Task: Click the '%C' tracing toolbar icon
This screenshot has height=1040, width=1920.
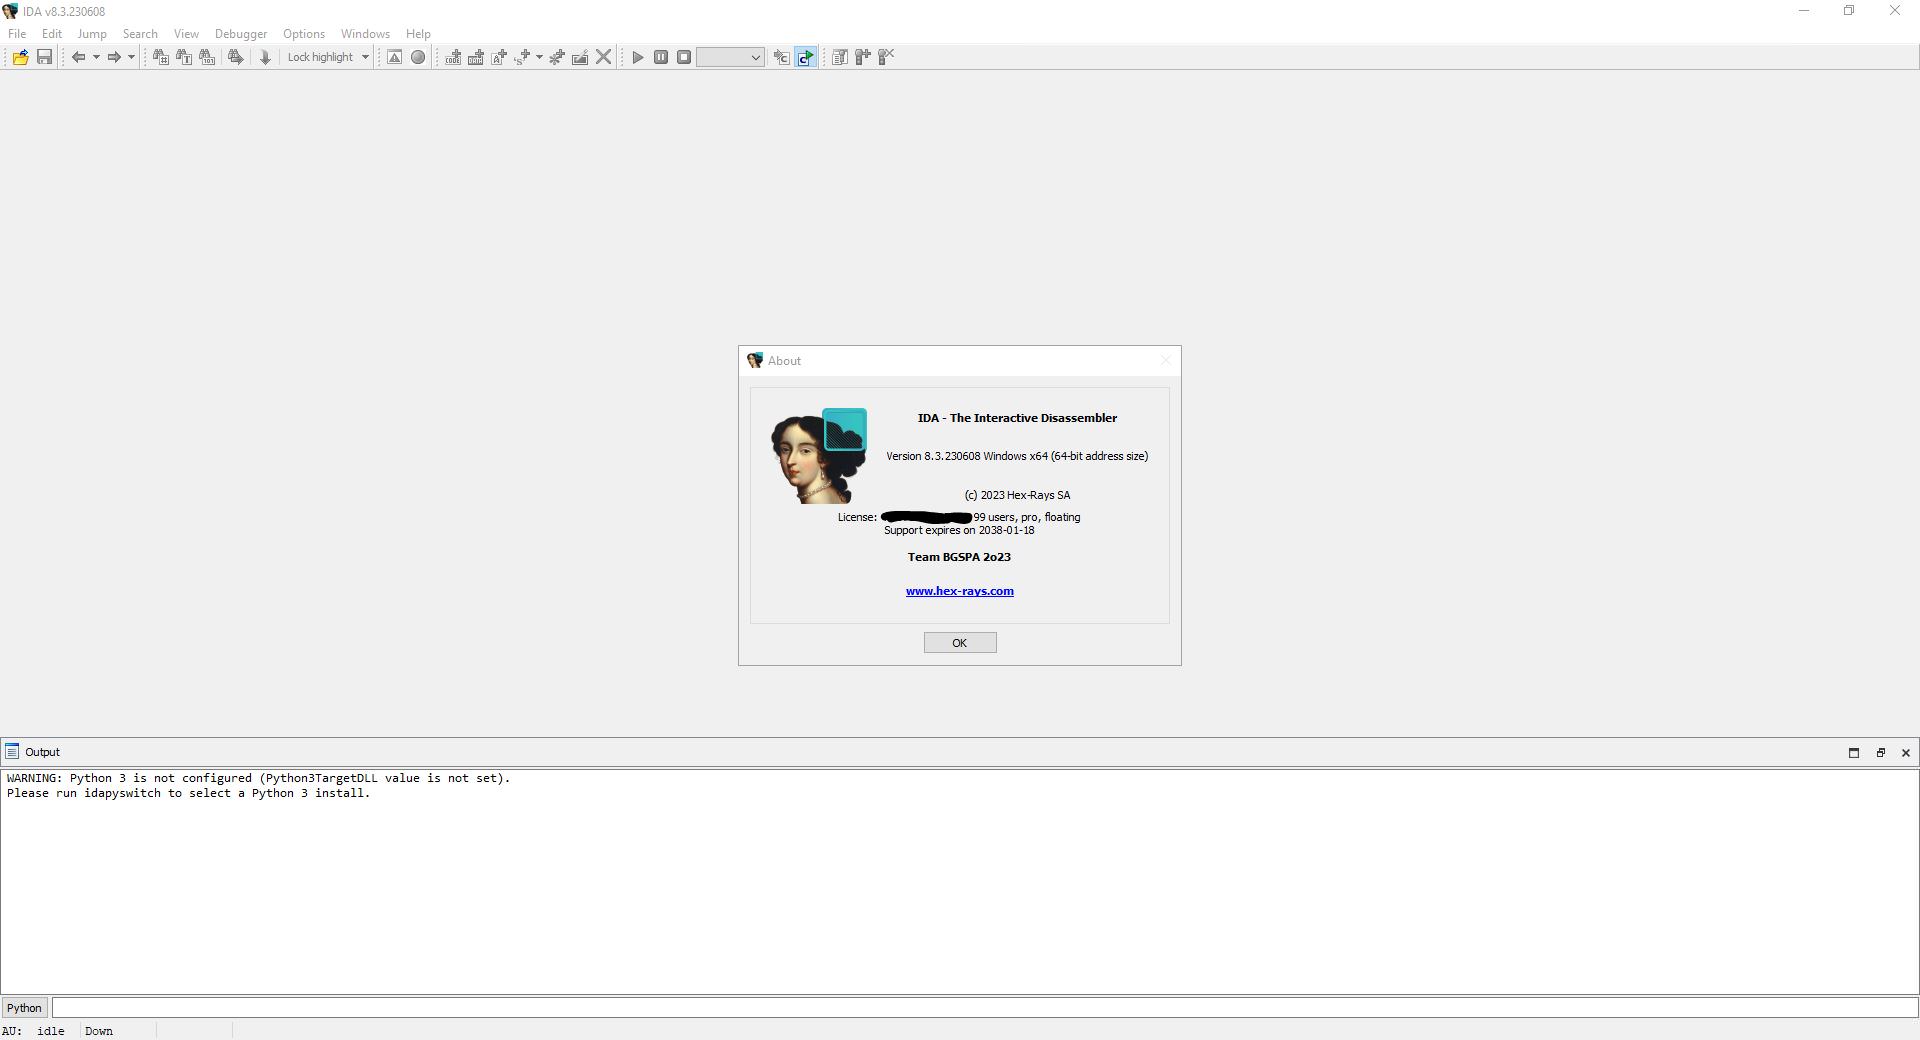Action: [x=782, y=57]
